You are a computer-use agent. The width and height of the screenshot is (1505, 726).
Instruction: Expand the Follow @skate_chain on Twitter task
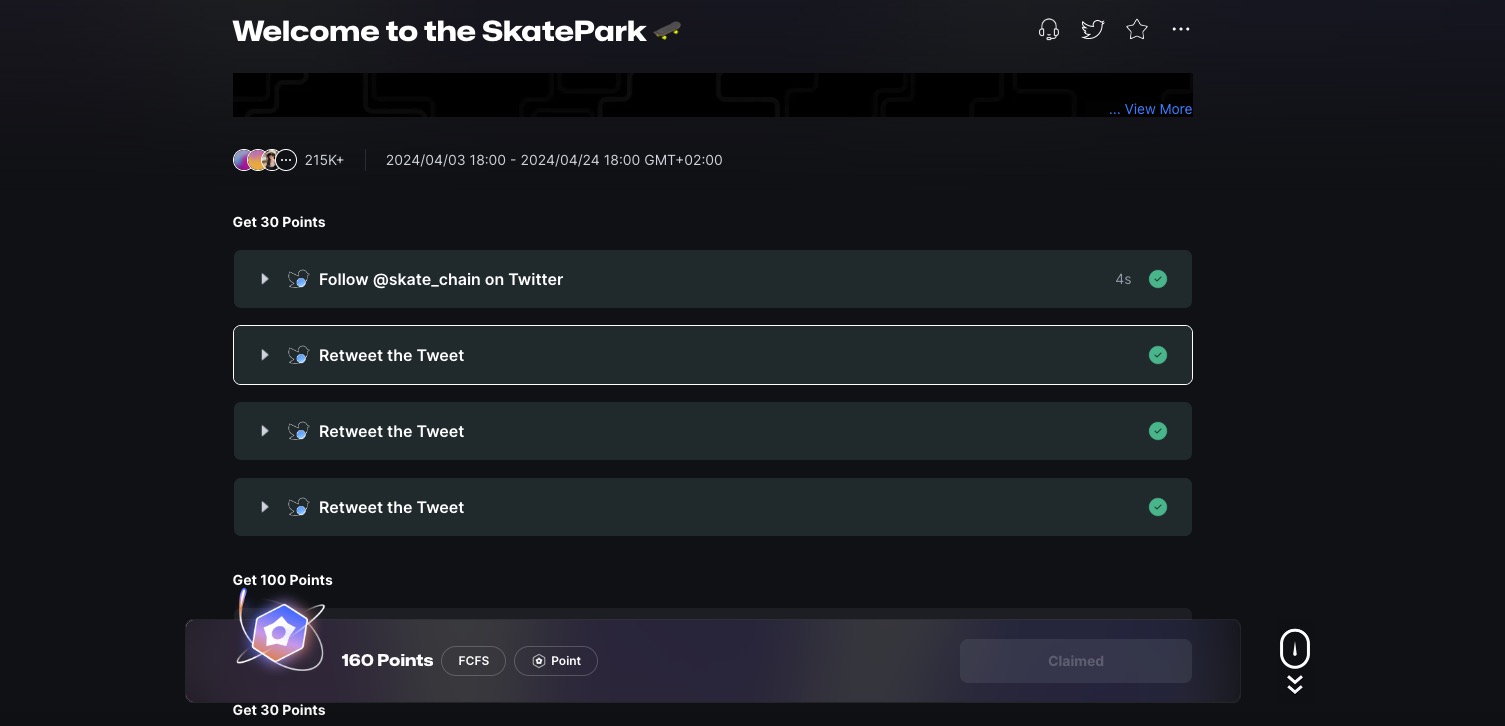tap(265, 279)
